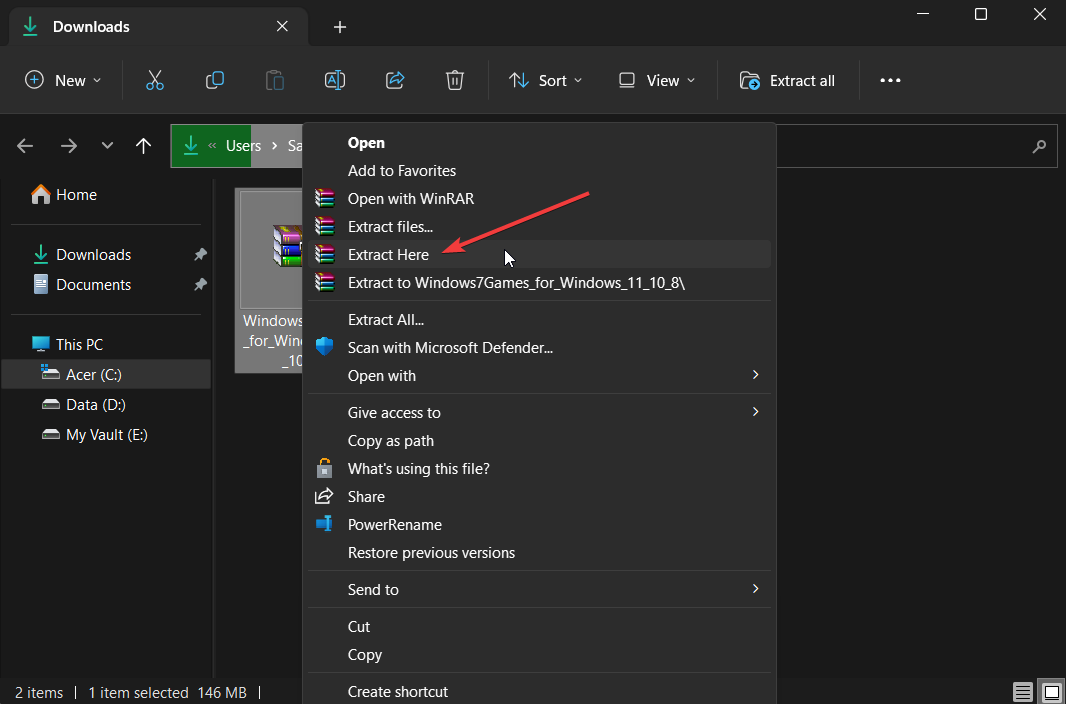This screenshot has height=704, width=1066.
Task: Click the search magnifier icon
Action: tap(1039, 146)
